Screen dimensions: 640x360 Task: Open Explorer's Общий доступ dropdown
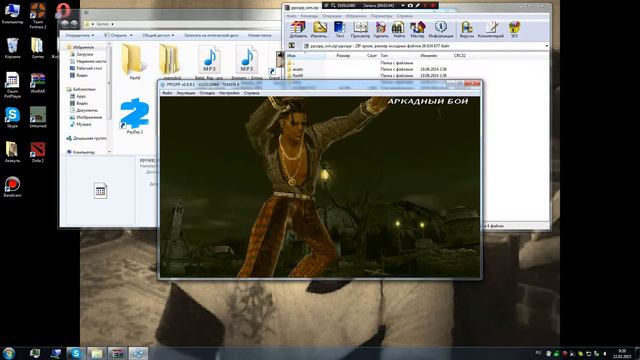coord(158,36)
